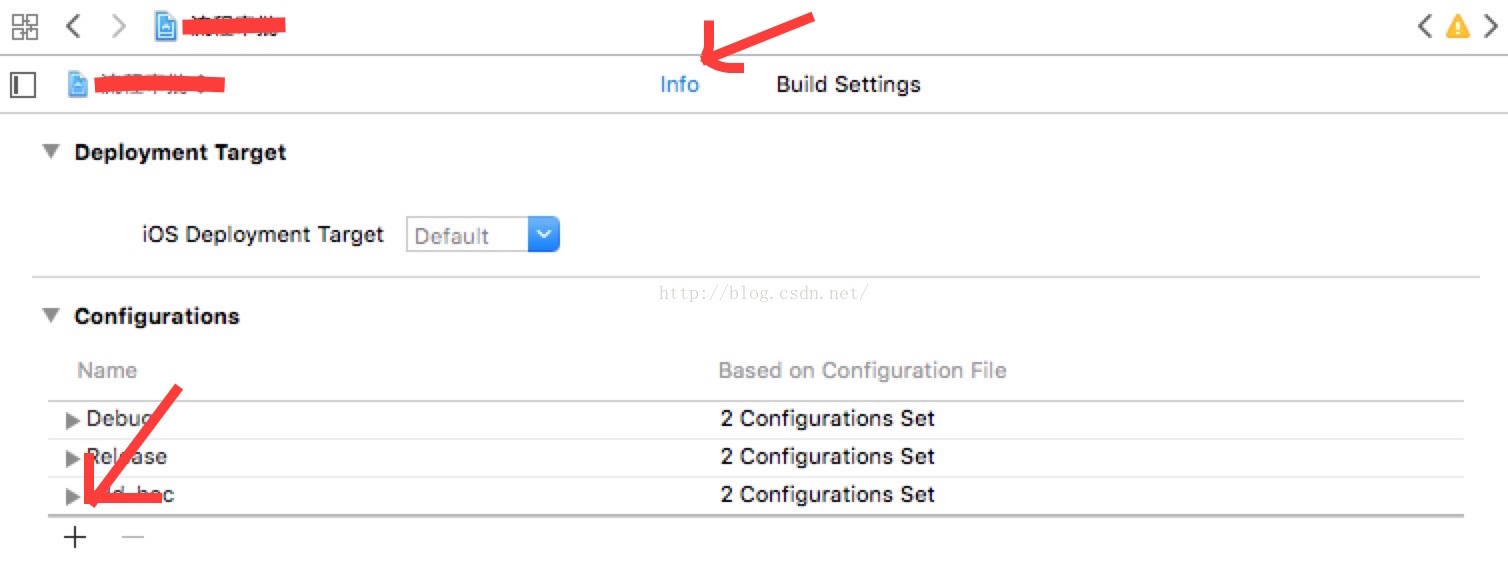Collapse the Deployment Target section
Screen dimensions: 1508x564
(x=50, y=152)
